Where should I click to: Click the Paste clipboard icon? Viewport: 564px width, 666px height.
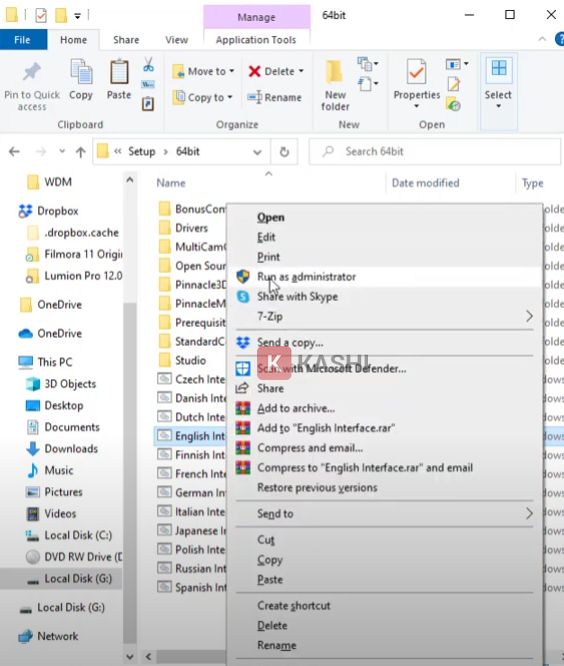(119, 72)
